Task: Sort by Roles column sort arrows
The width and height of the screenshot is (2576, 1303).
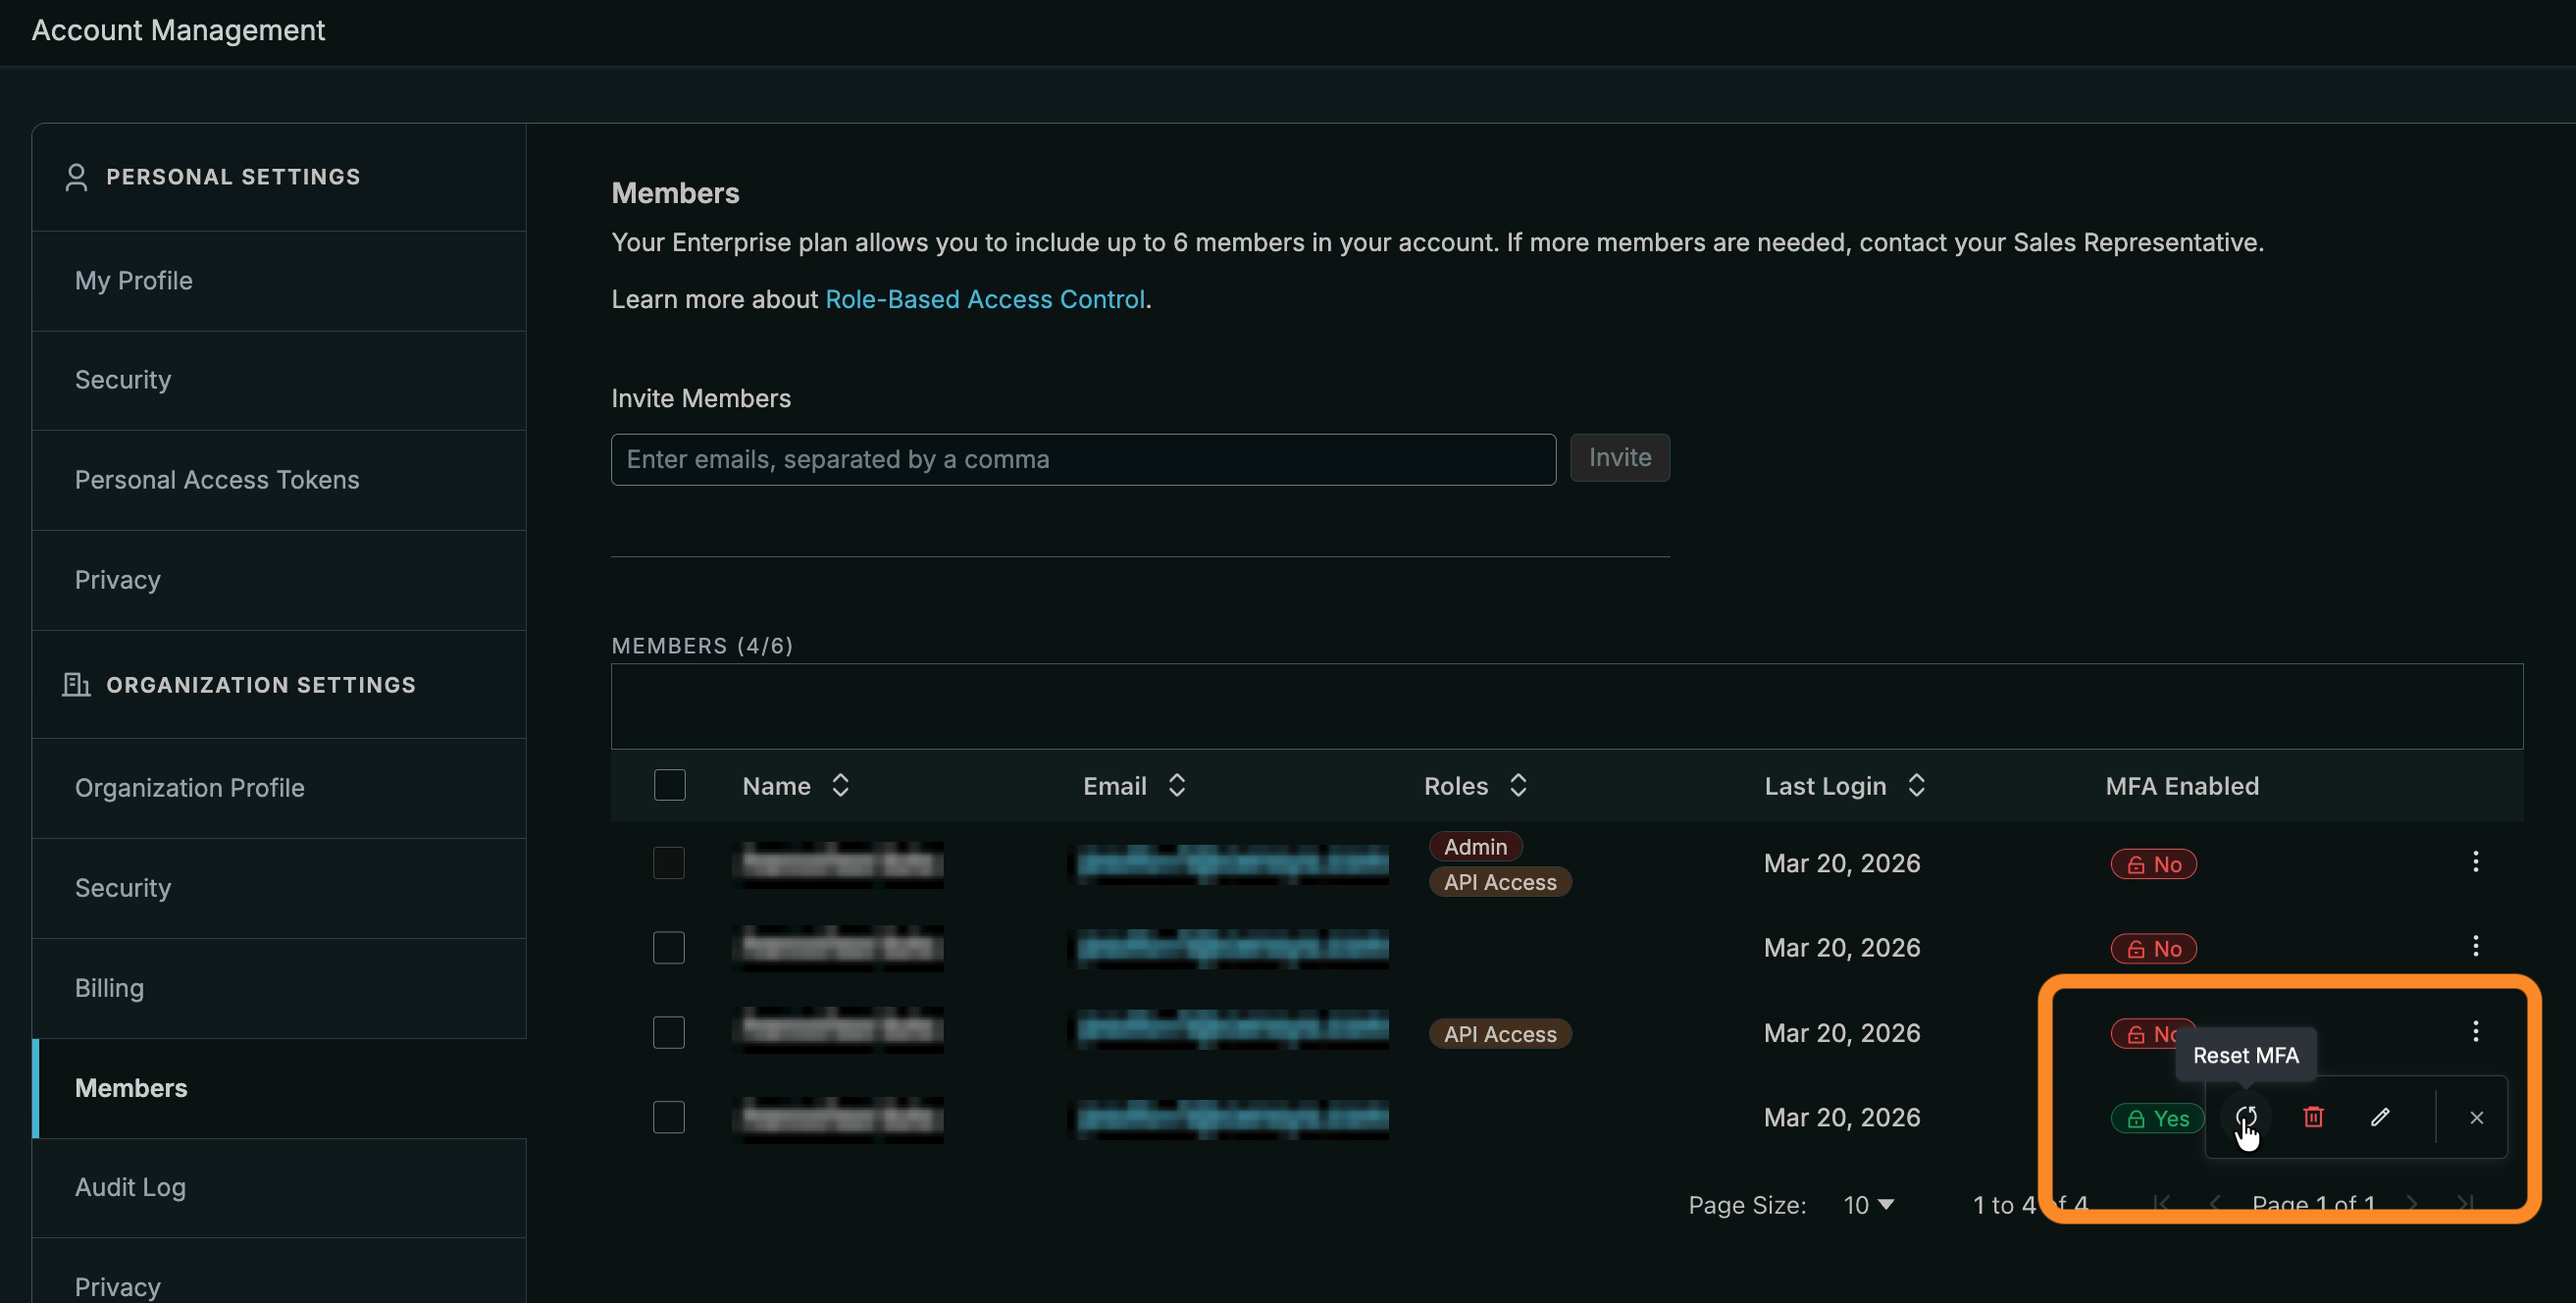Action: [x=1517, y=785]
